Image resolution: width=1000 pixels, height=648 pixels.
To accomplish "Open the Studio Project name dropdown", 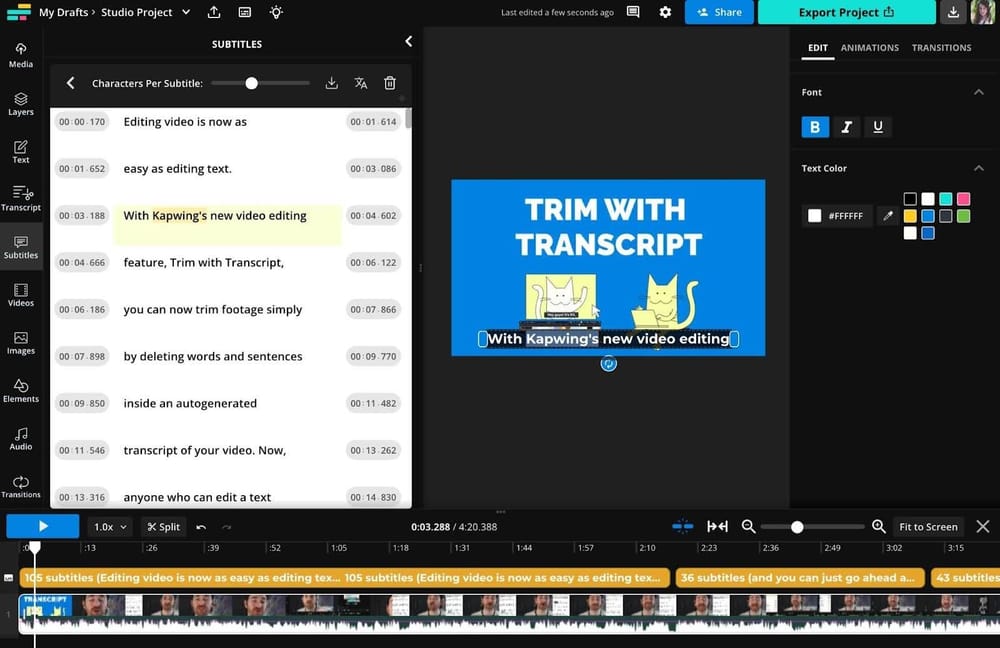I will point(185,13).
